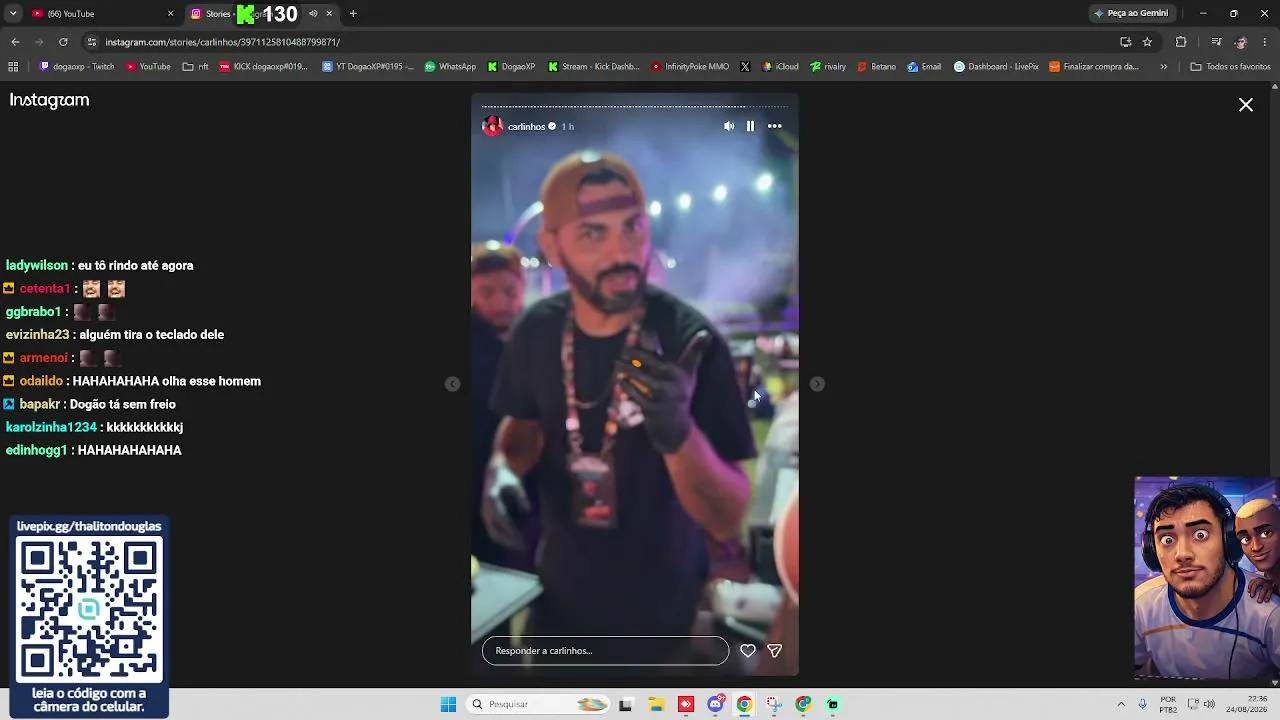The height and width of the screenshot is (720, 1280).
Task: Open the media controls button
Action: (x=1216, y=42)
